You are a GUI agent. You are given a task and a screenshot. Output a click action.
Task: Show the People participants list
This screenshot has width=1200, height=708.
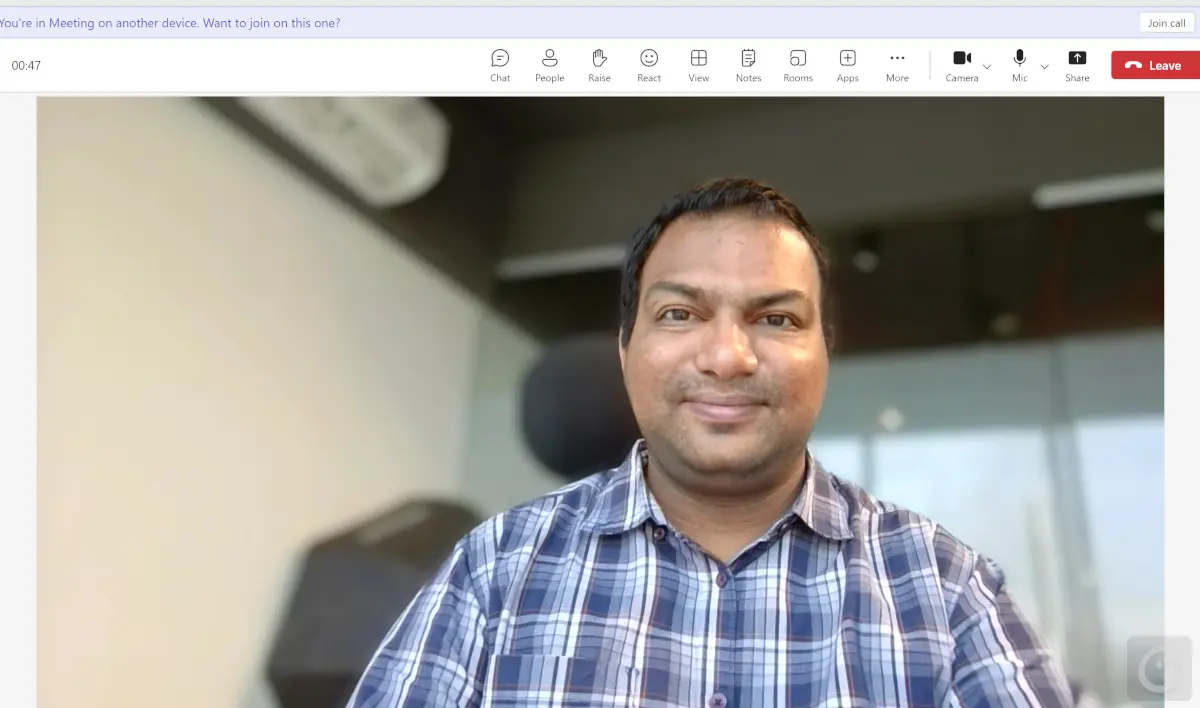click(x=549, y=65)
